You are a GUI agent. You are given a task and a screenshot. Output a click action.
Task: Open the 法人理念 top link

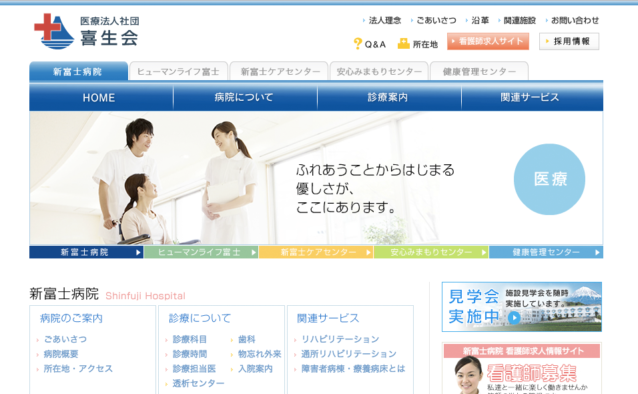385,20
